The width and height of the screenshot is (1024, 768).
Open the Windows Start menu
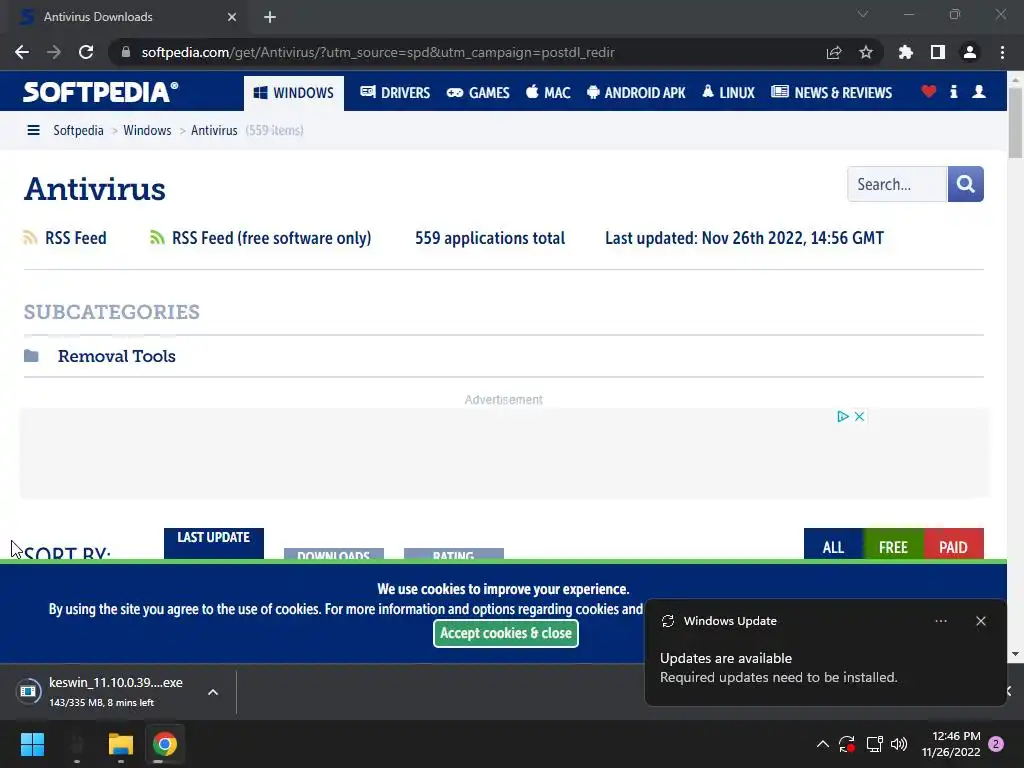pos(32,744)
